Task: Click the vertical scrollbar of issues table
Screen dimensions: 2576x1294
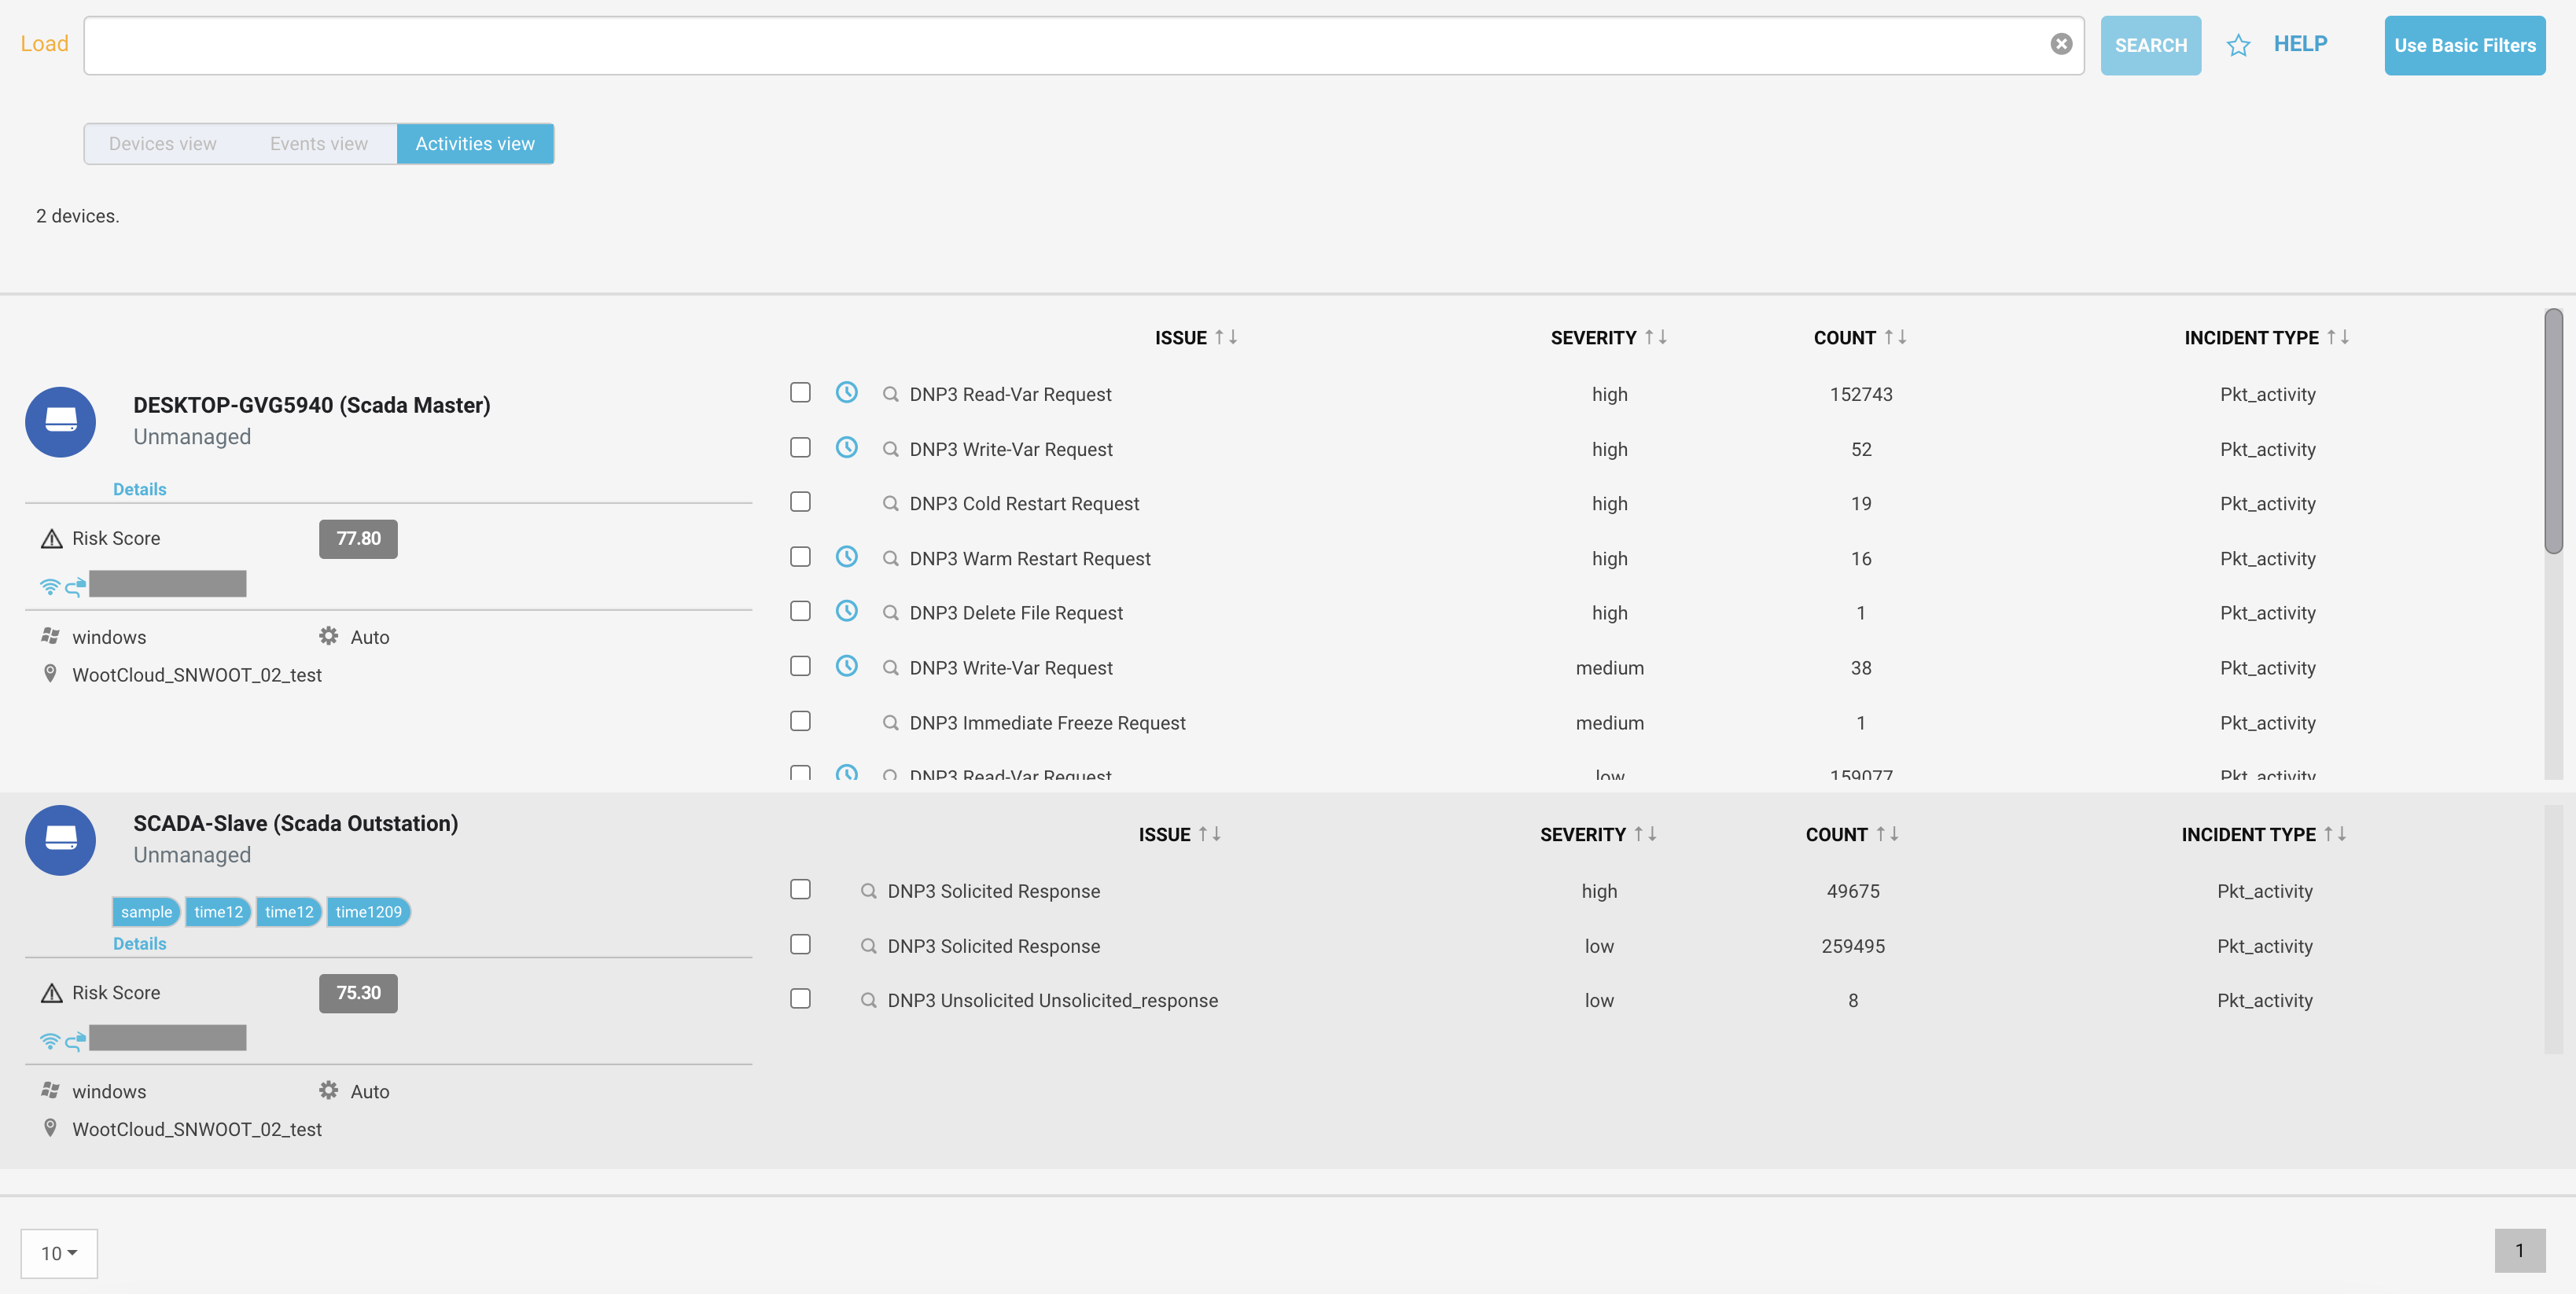Action: click(x=2553, y=430)
